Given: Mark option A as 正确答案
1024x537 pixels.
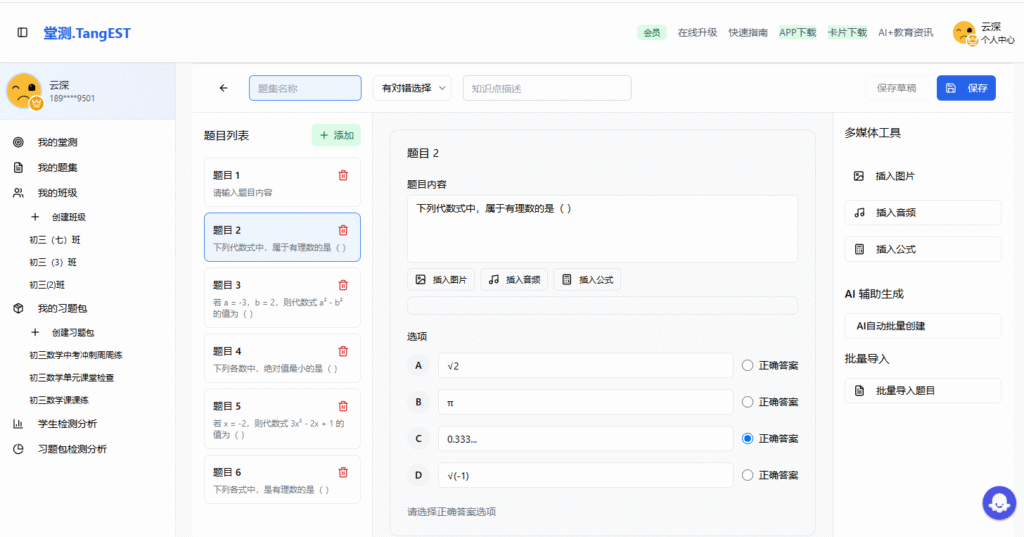Looking at the screenshot, I should 747,366.
